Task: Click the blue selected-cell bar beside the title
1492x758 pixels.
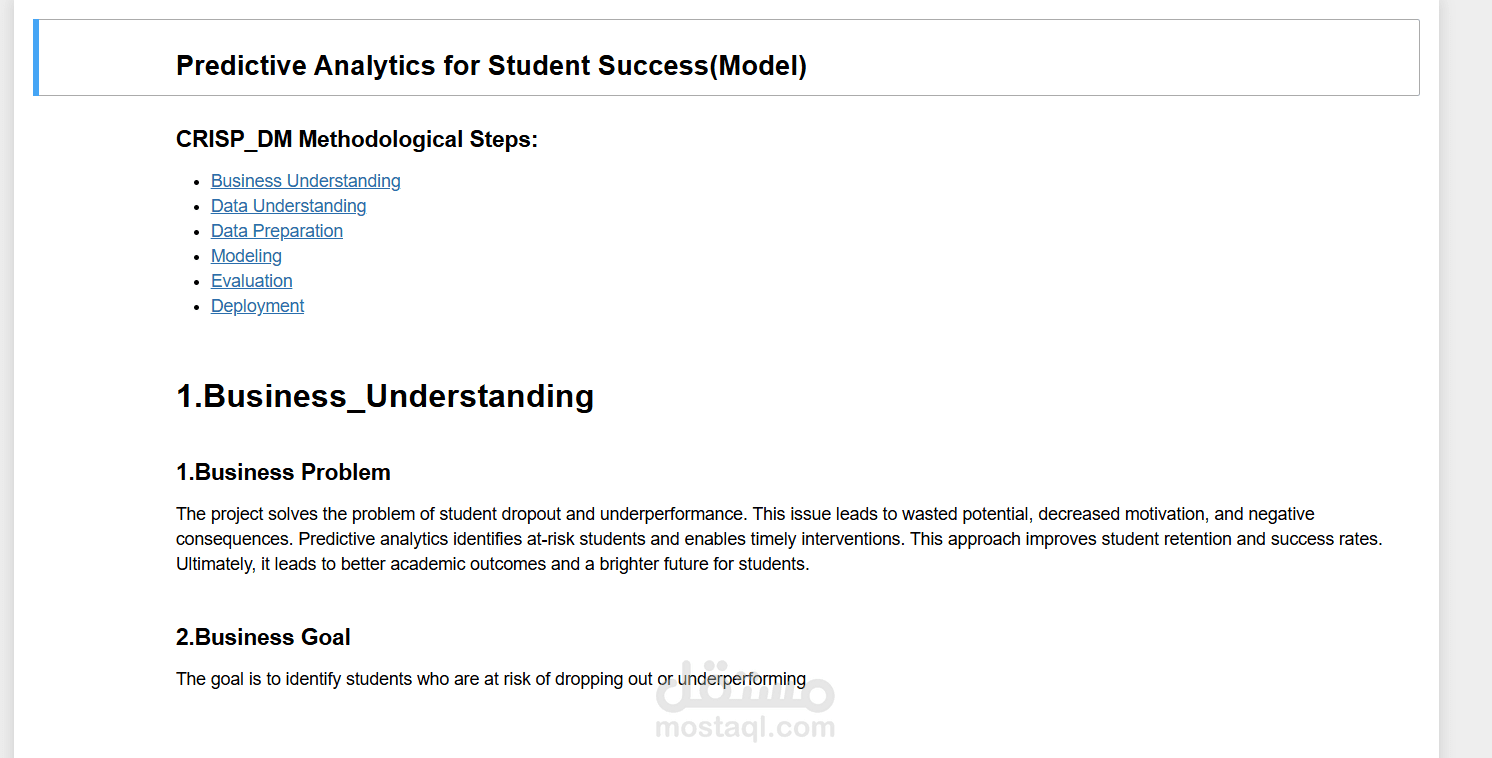Action: 36,58
